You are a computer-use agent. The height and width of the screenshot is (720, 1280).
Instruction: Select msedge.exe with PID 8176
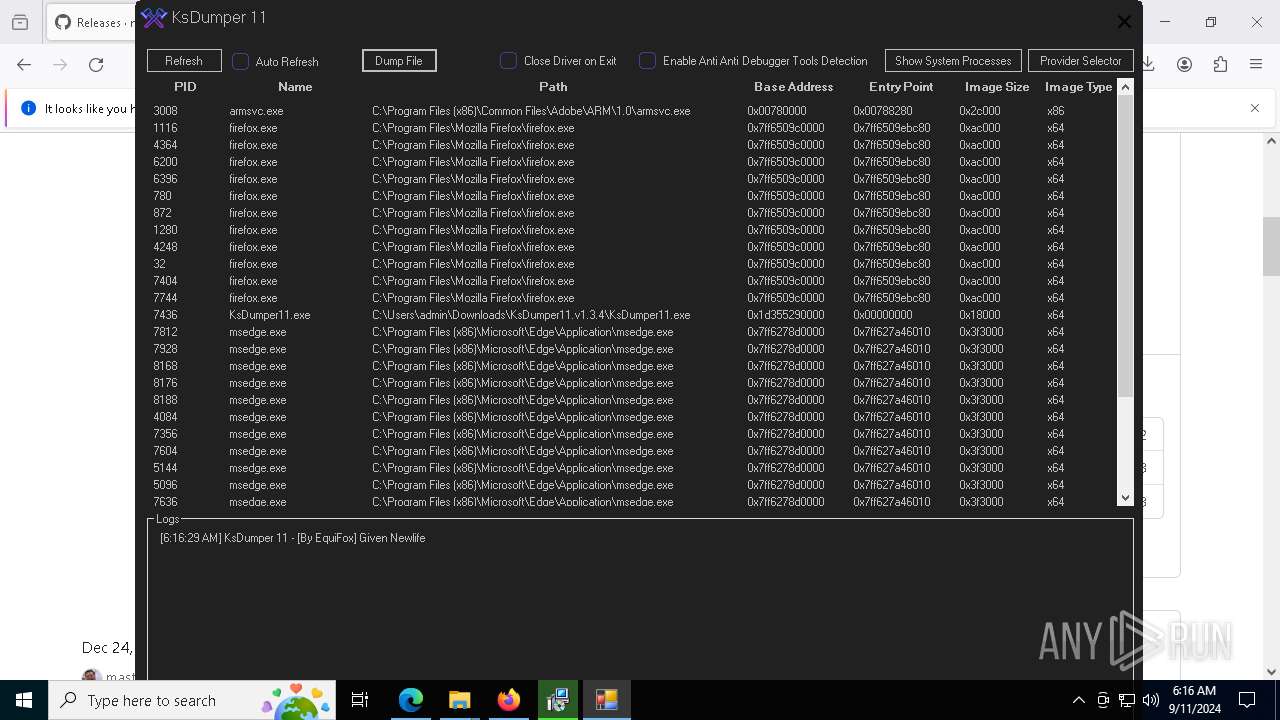point(630,383)
